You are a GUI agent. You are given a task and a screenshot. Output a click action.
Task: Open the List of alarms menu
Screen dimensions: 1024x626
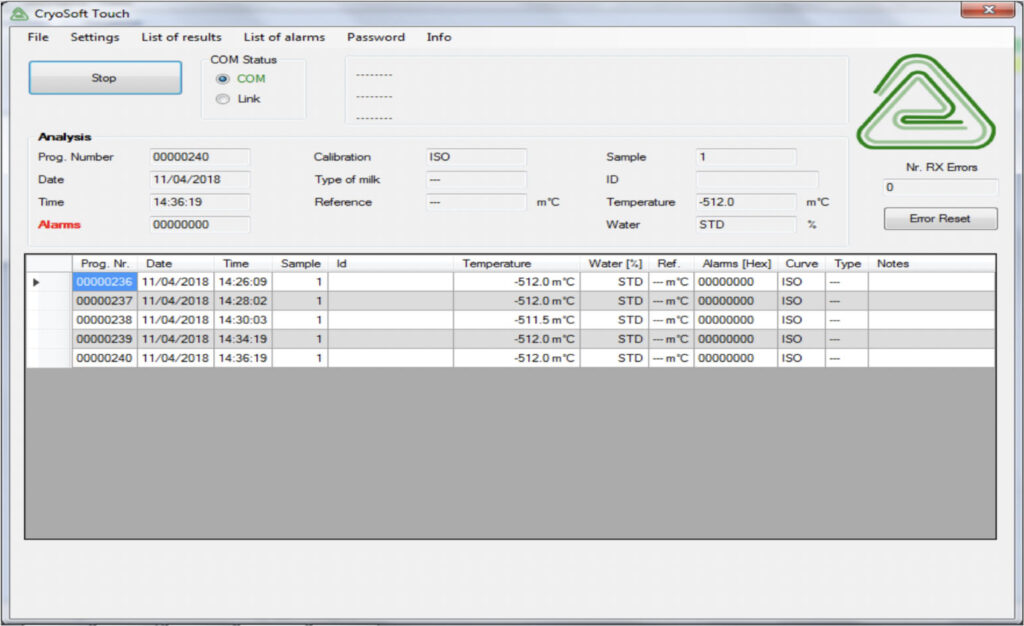[284, 37]
